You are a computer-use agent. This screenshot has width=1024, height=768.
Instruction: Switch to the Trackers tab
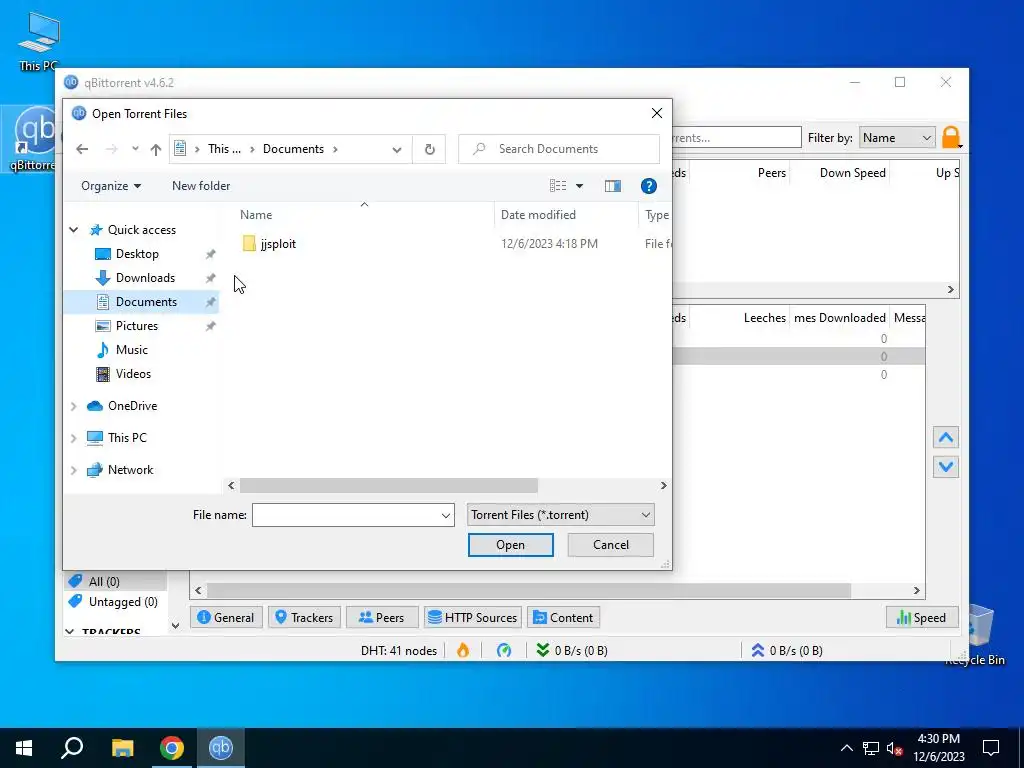pos(304,618)
